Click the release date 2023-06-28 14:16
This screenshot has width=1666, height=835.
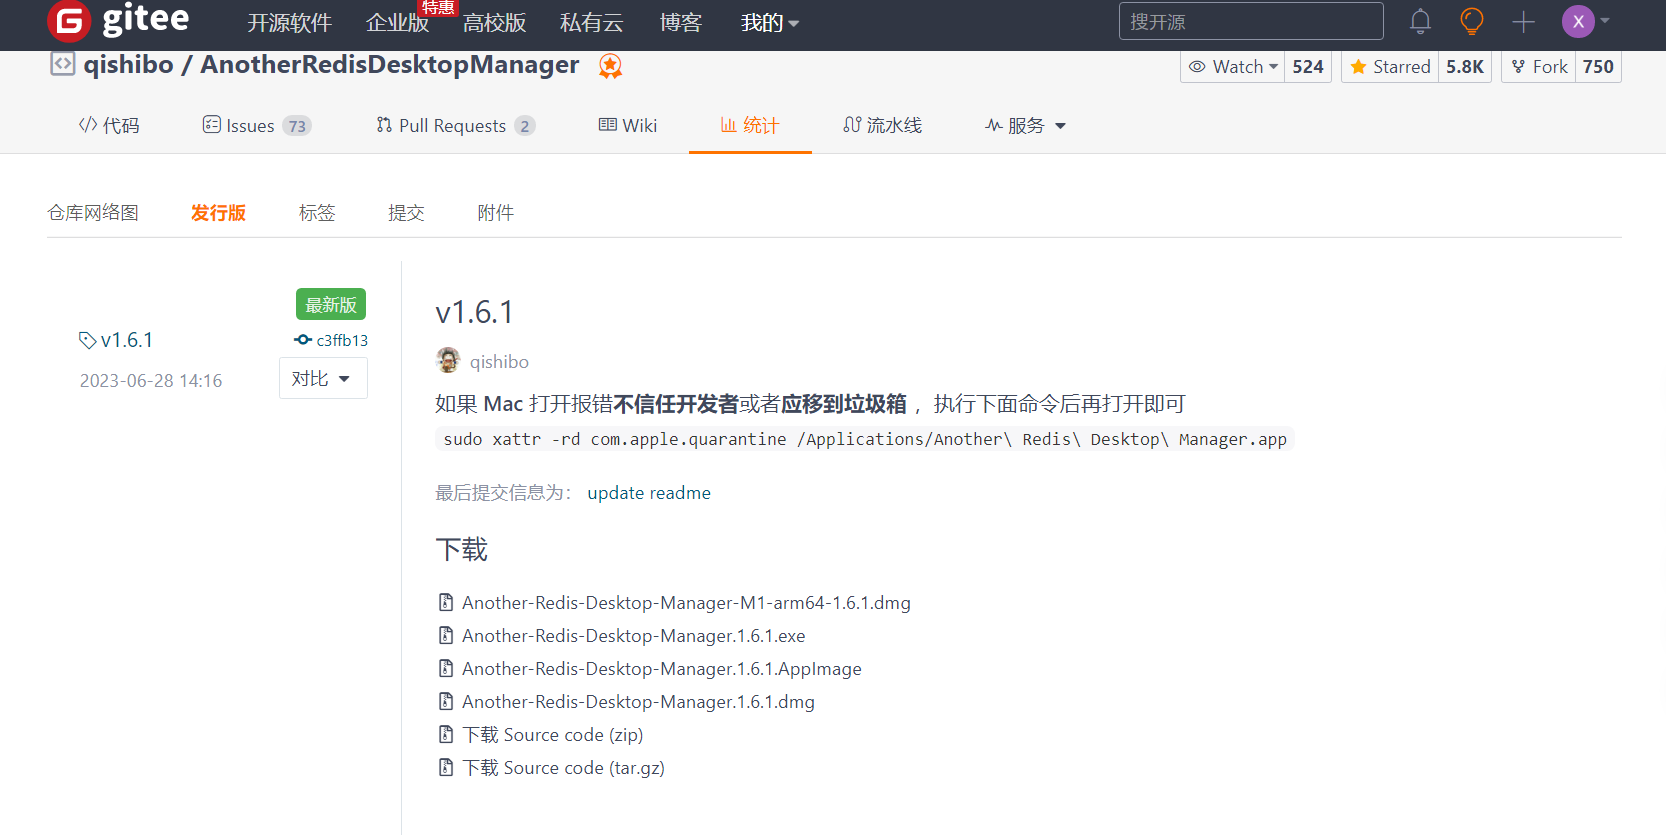point(151,381)
